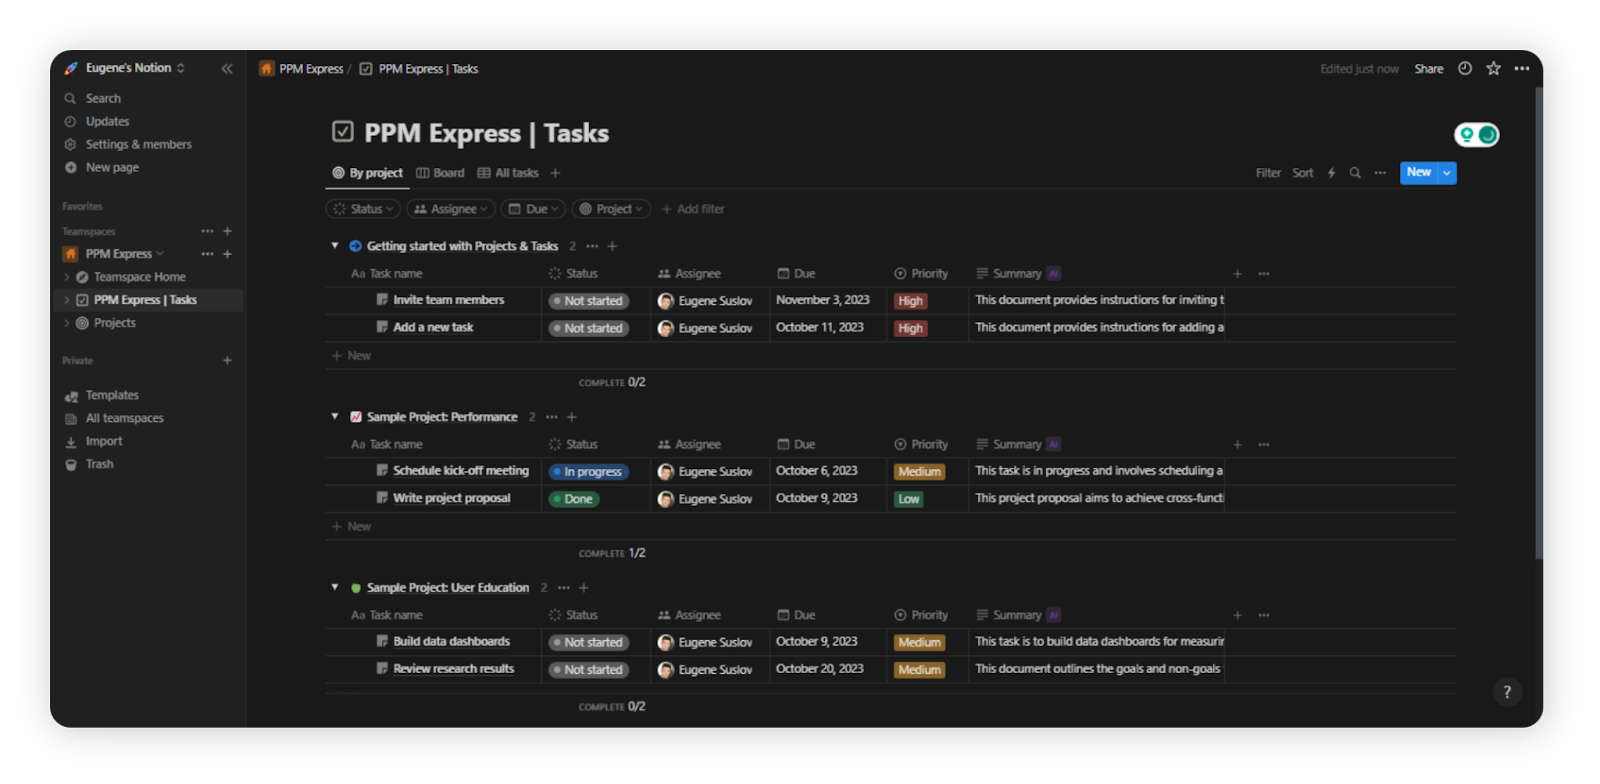Expand Teamspace Home tree item
This screenshot has height=784, width=1600.
click(67, 277)
